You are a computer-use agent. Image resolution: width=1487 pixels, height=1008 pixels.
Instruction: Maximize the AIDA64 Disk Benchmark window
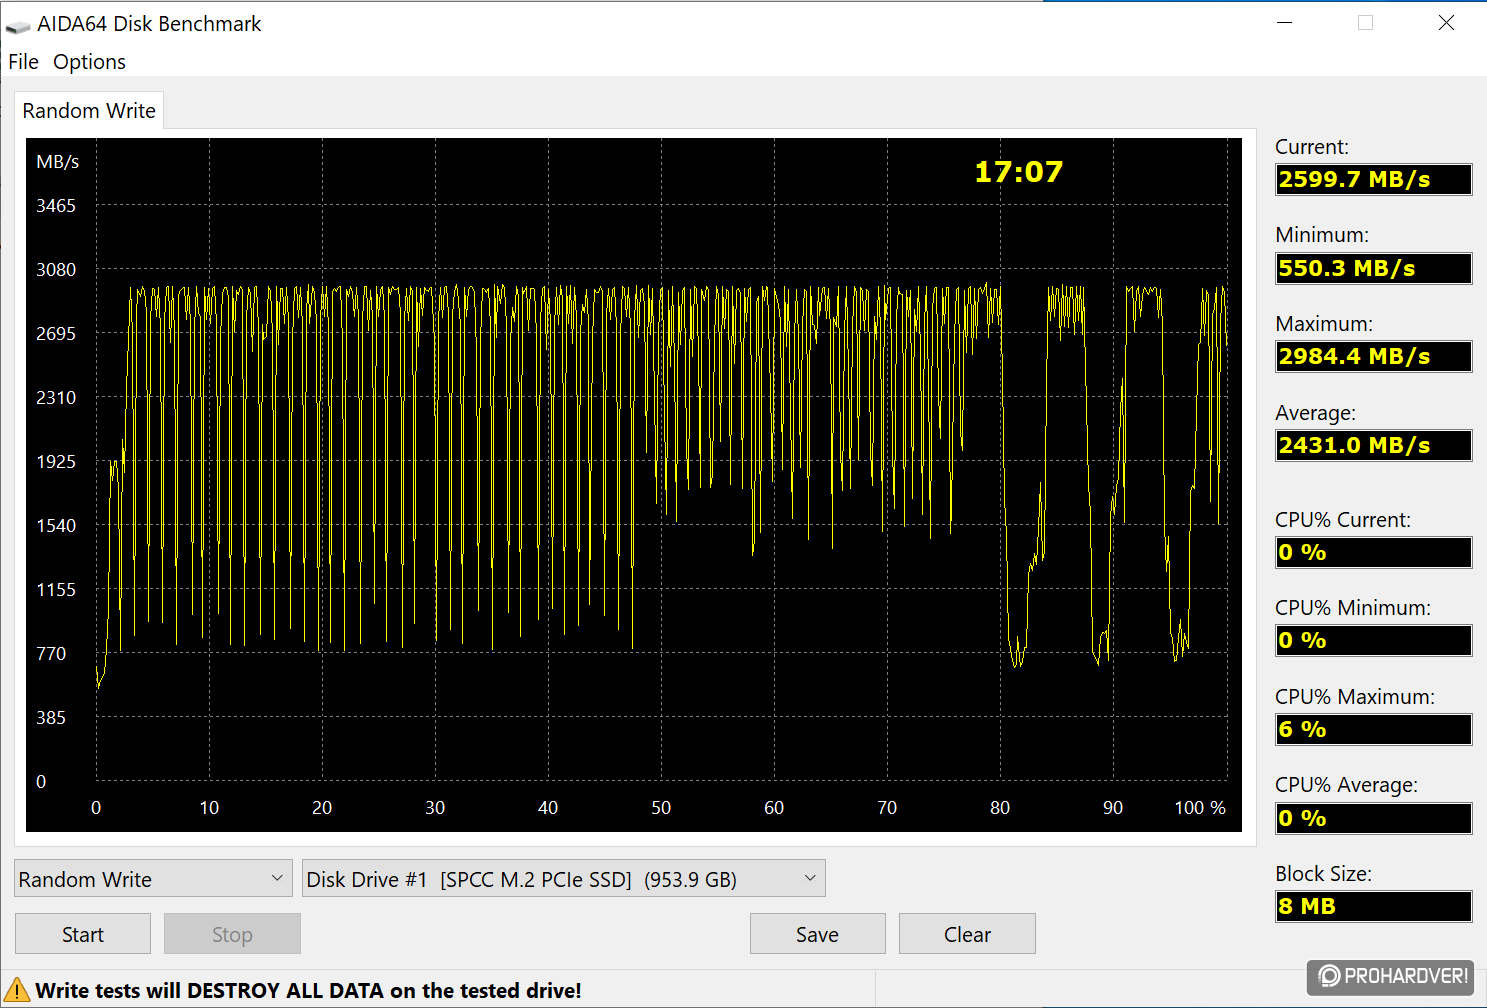(1365, 23)
